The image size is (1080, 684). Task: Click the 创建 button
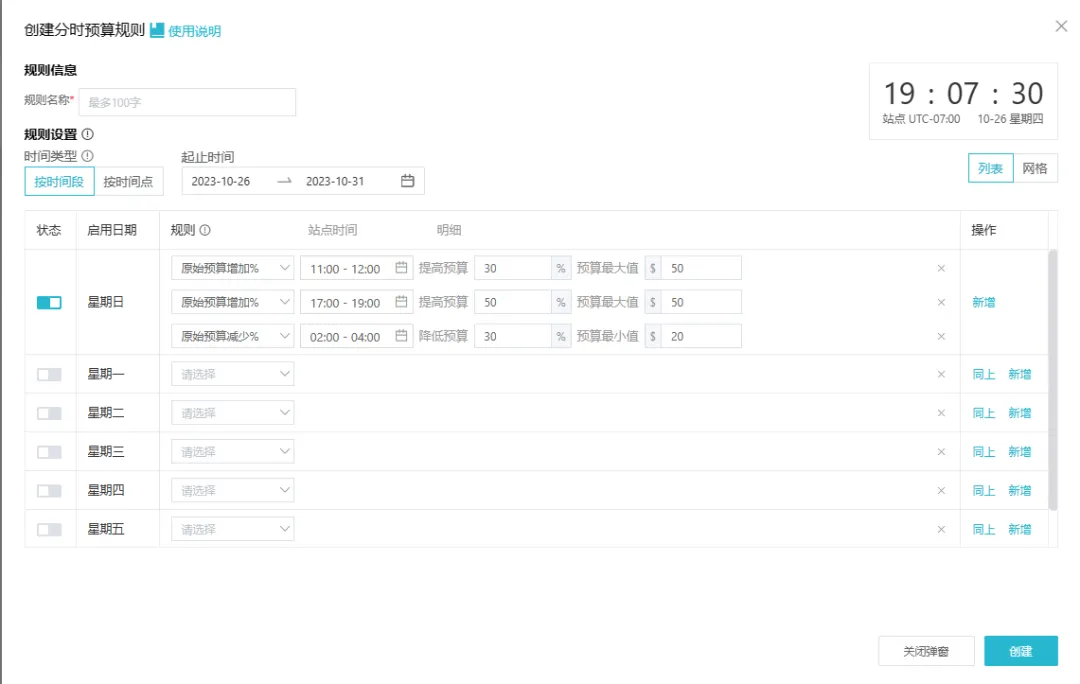pyautogui.click(x=1021, y=651)
